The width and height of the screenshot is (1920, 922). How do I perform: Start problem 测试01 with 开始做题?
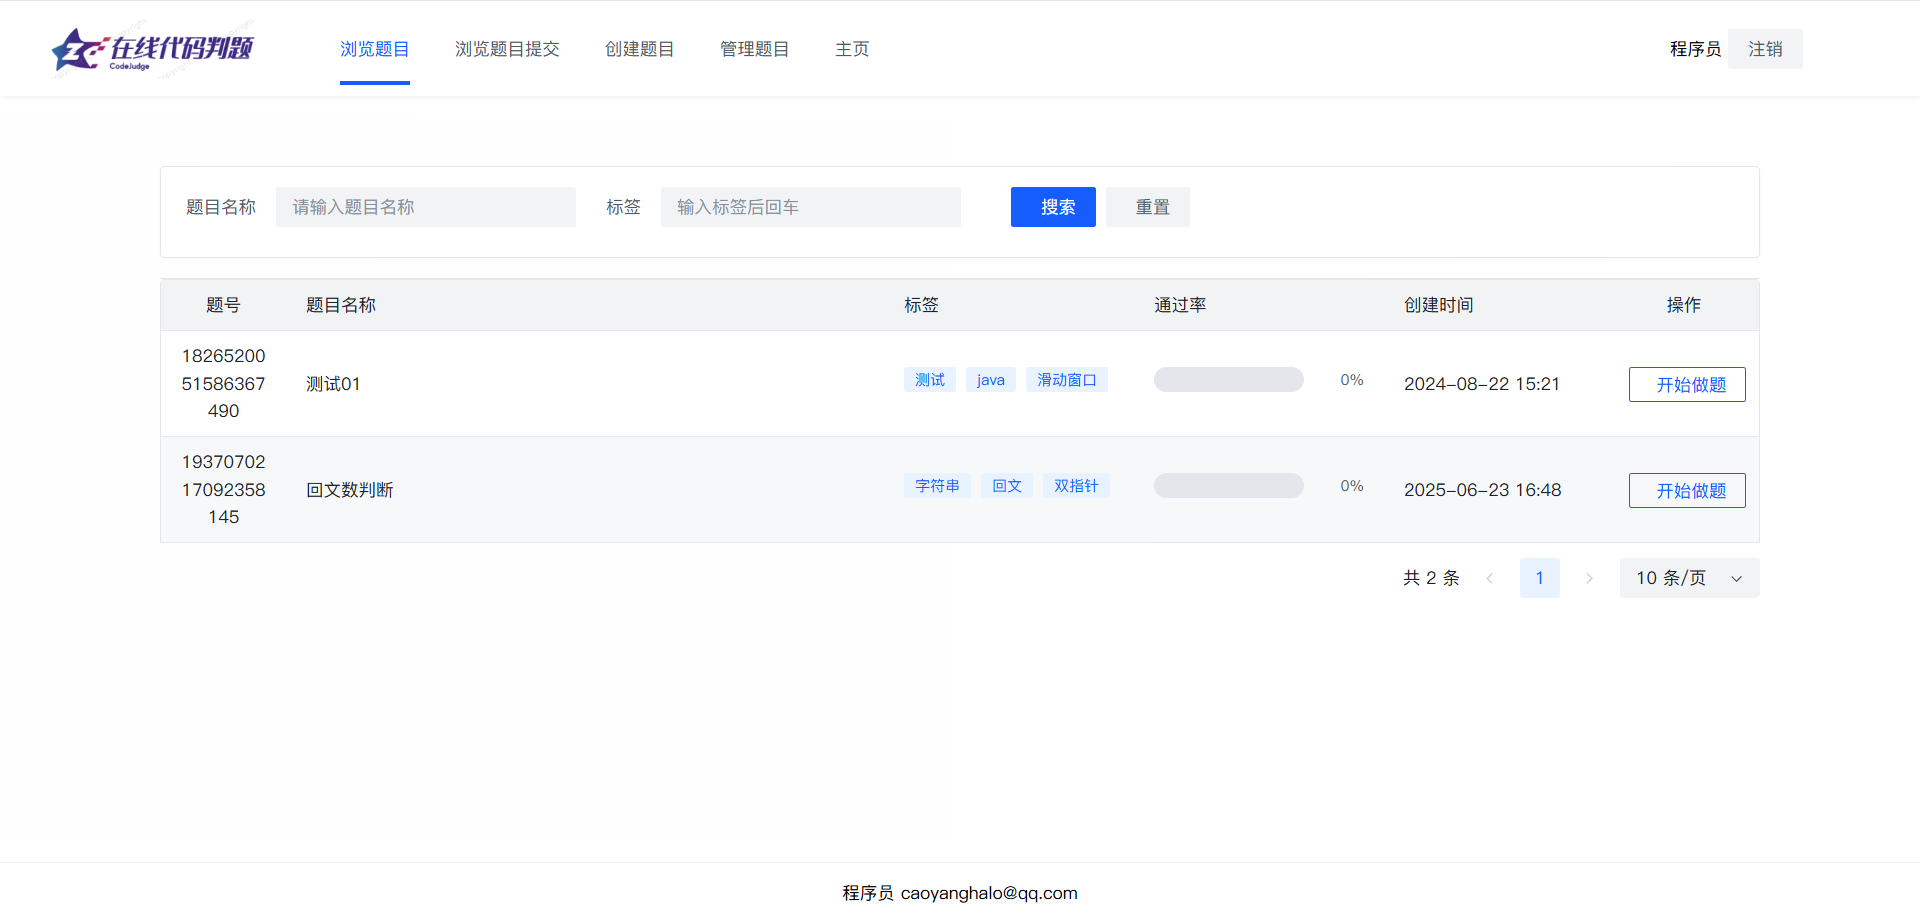coord(1687,384)
